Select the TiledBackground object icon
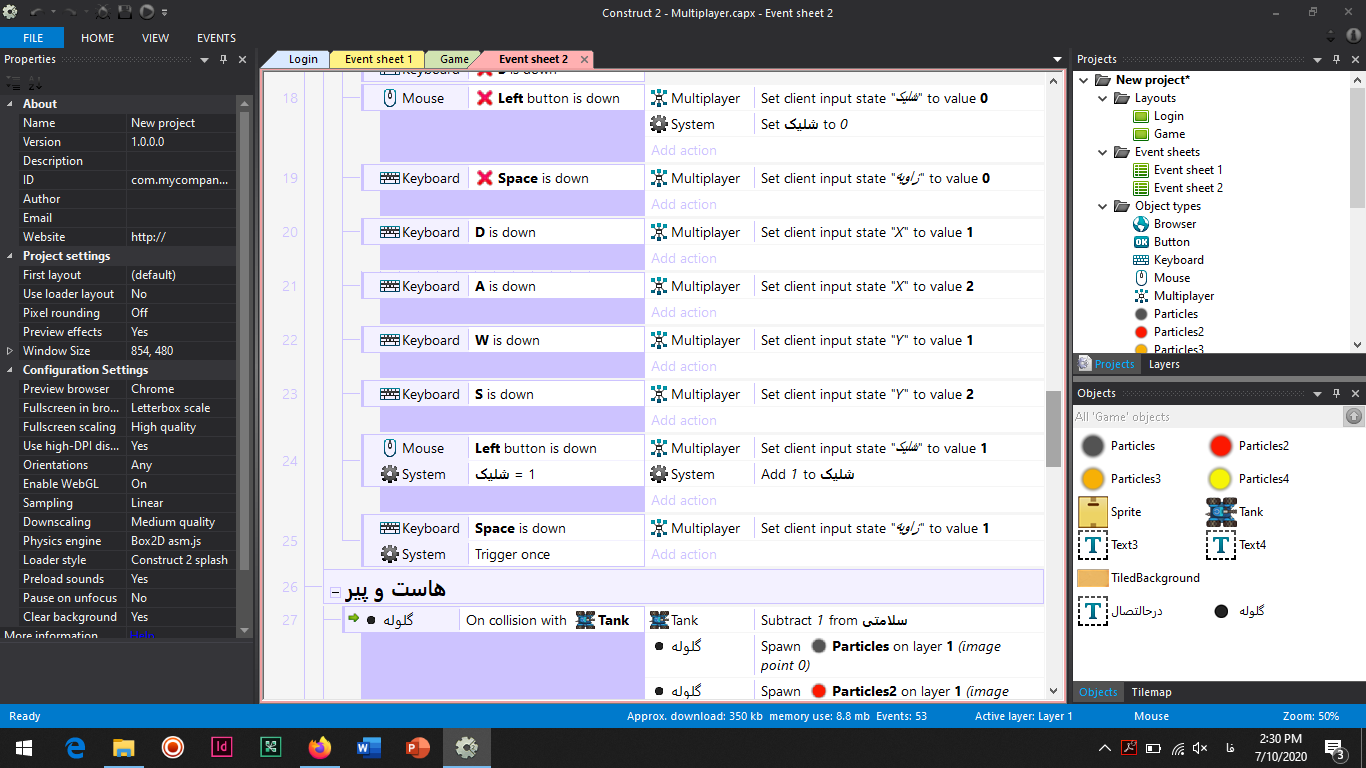The width and height of the screenshot is (1366, 768). (x=1093, y=578)
